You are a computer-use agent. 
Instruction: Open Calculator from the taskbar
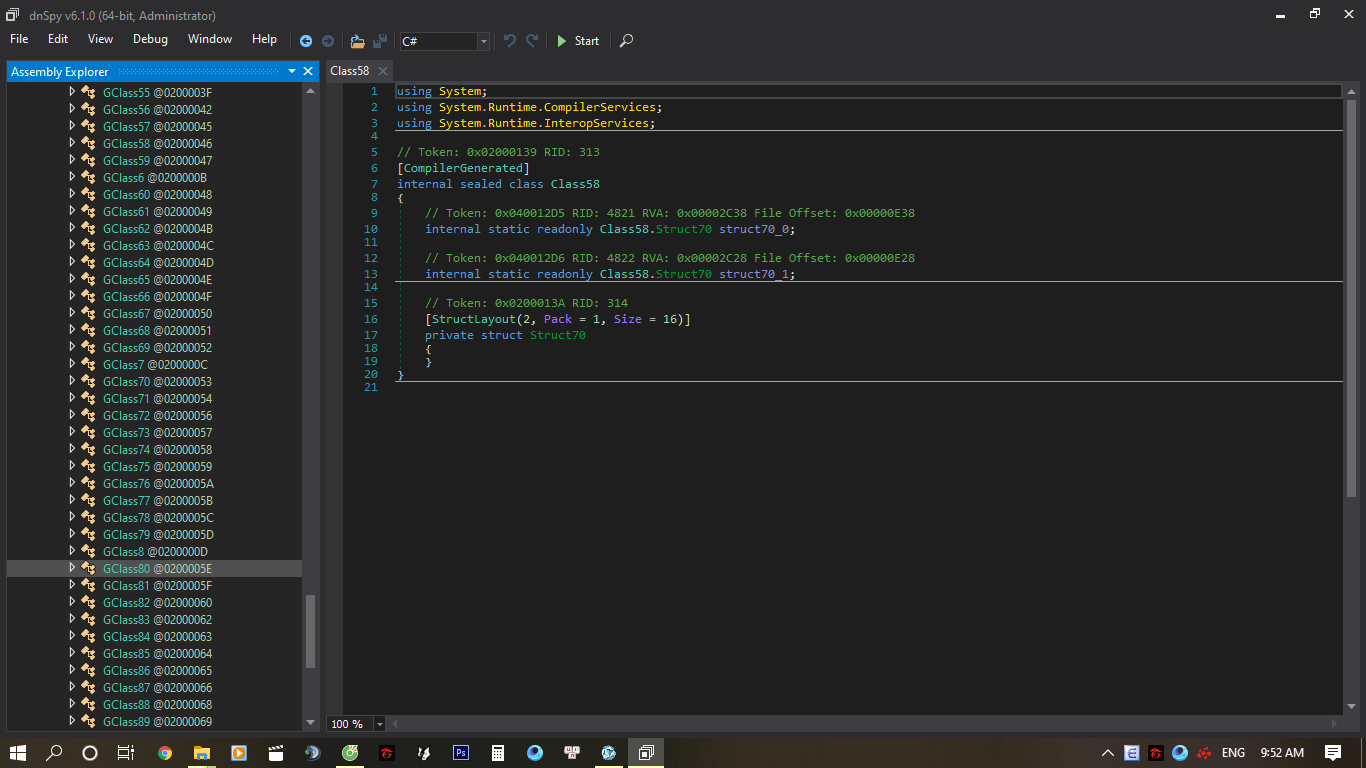coord(497,752)
